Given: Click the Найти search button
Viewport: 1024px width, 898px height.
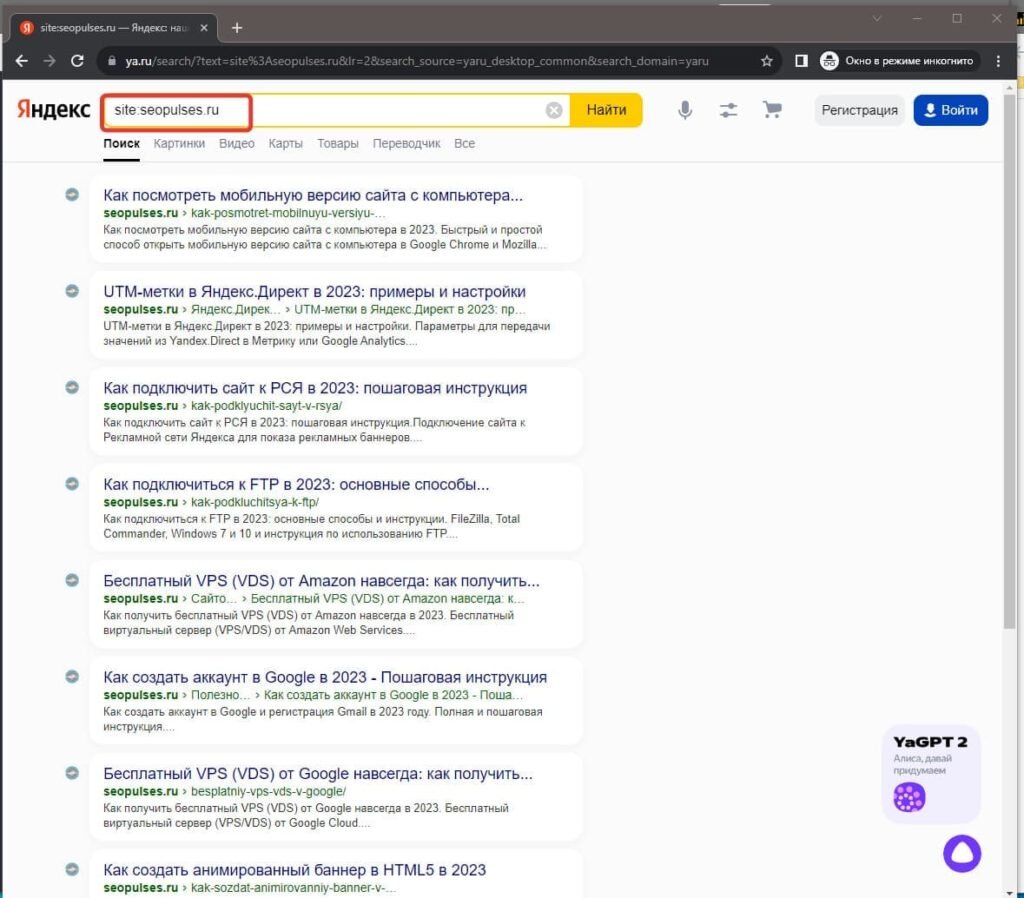Looking at the screenshot, I should click(606, 110).
